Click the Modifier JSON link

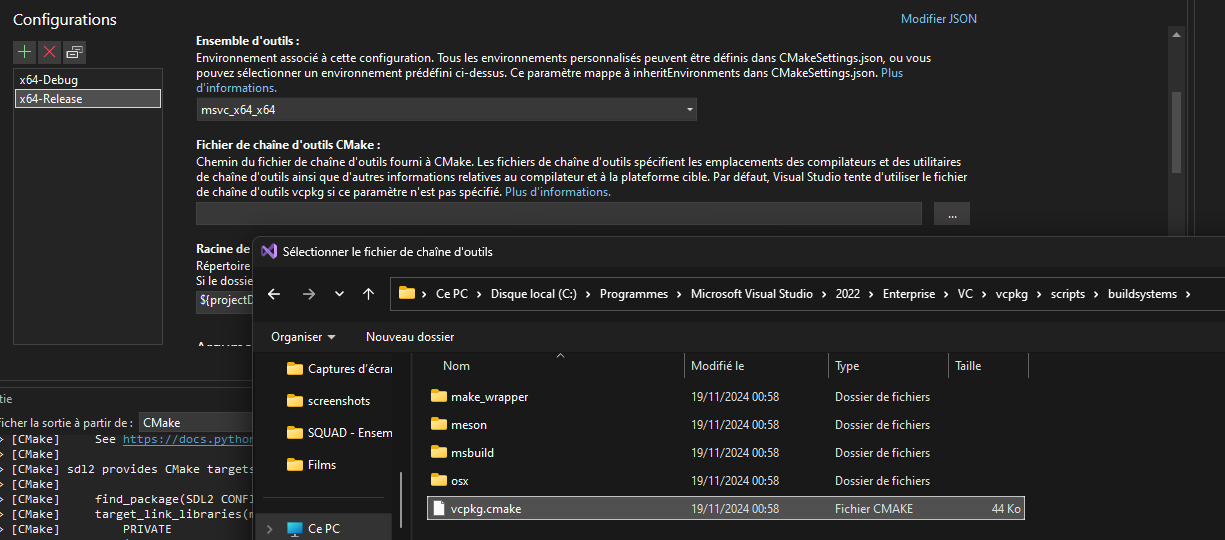point(938,19)
